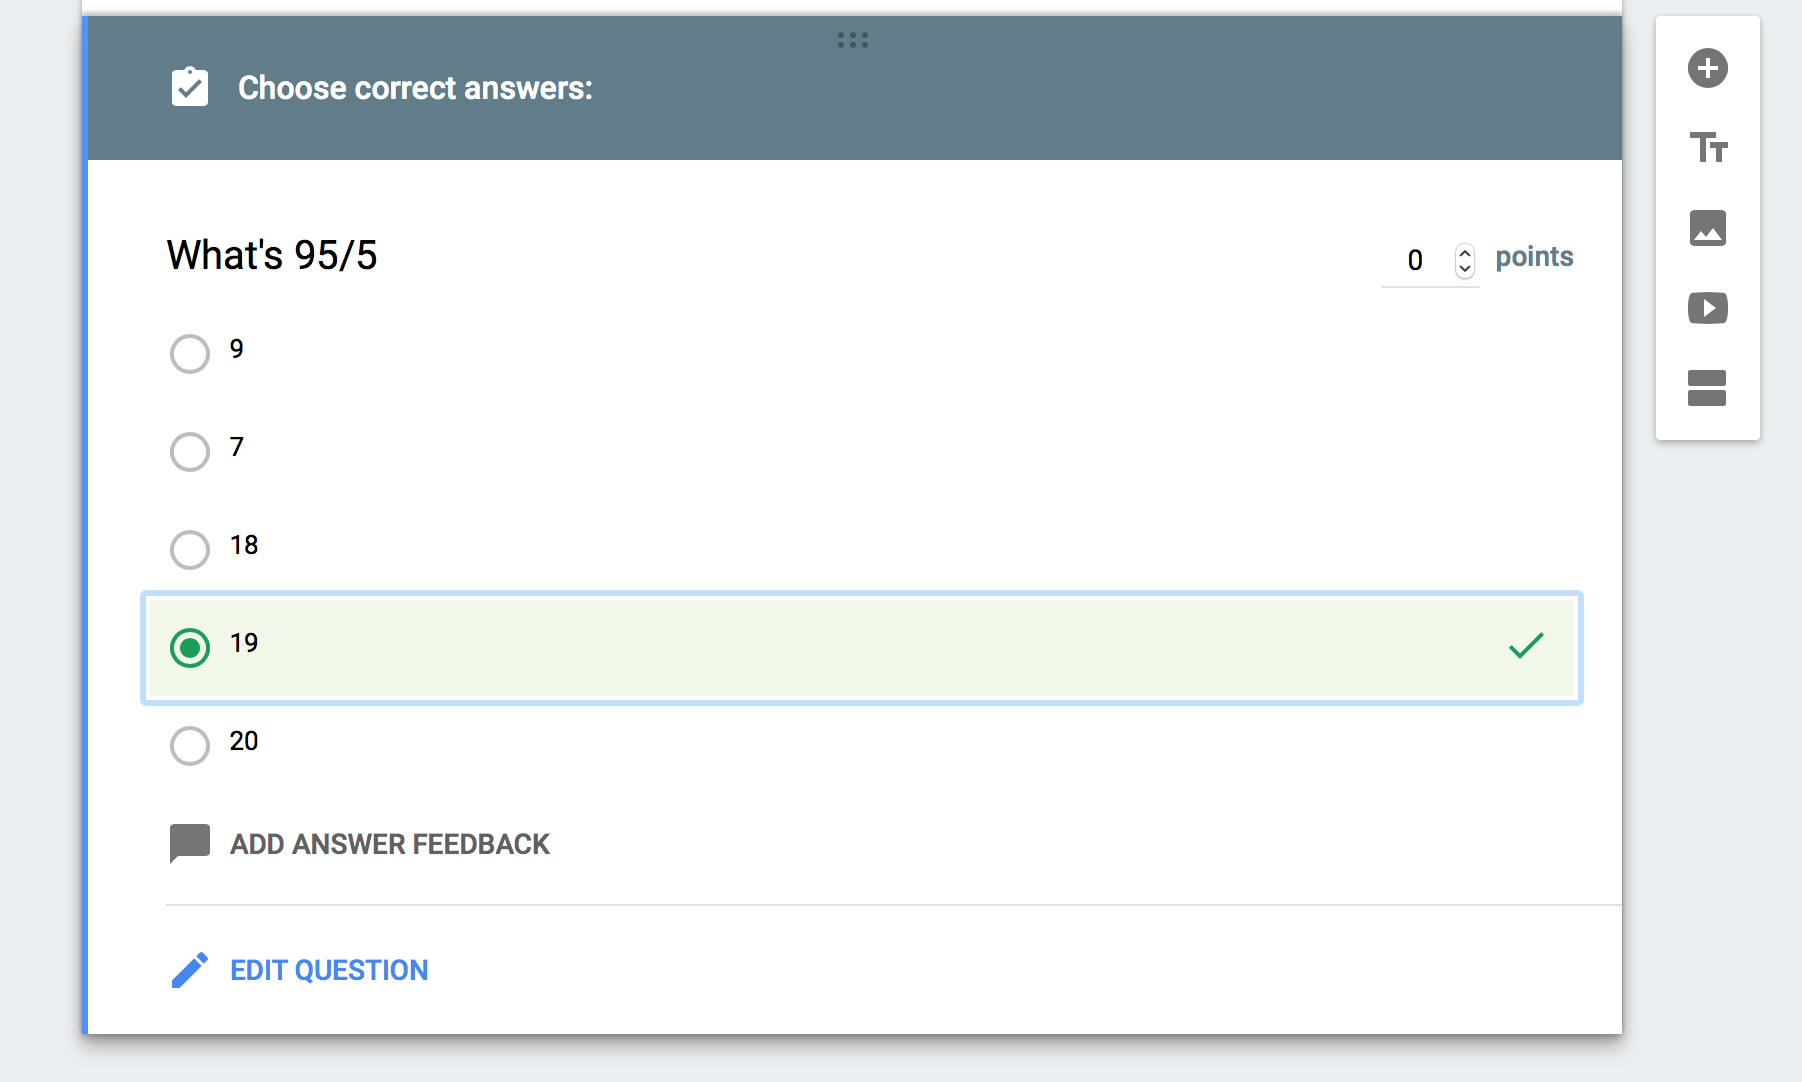This screenshot has width=1802, height=1082.
Task: Click Add Answer Feedback button
Action: pos(360,844)
